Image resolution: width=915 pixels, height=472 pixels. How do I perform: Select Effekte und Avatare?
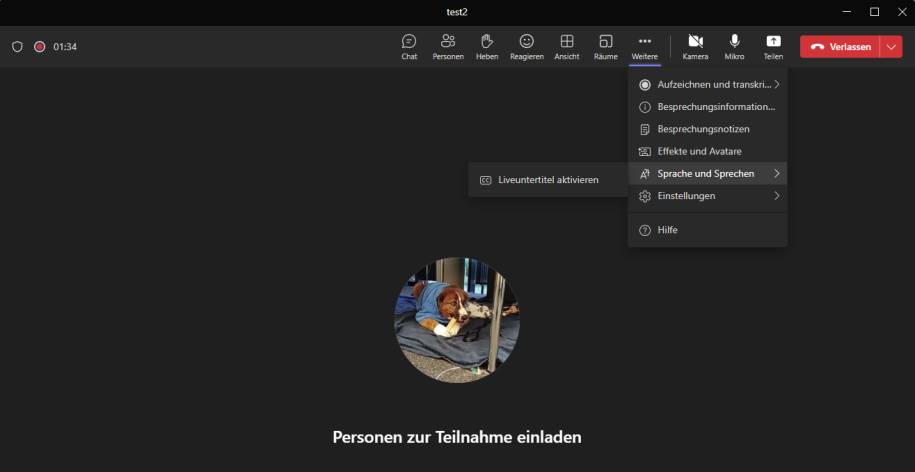coord(707,151)
